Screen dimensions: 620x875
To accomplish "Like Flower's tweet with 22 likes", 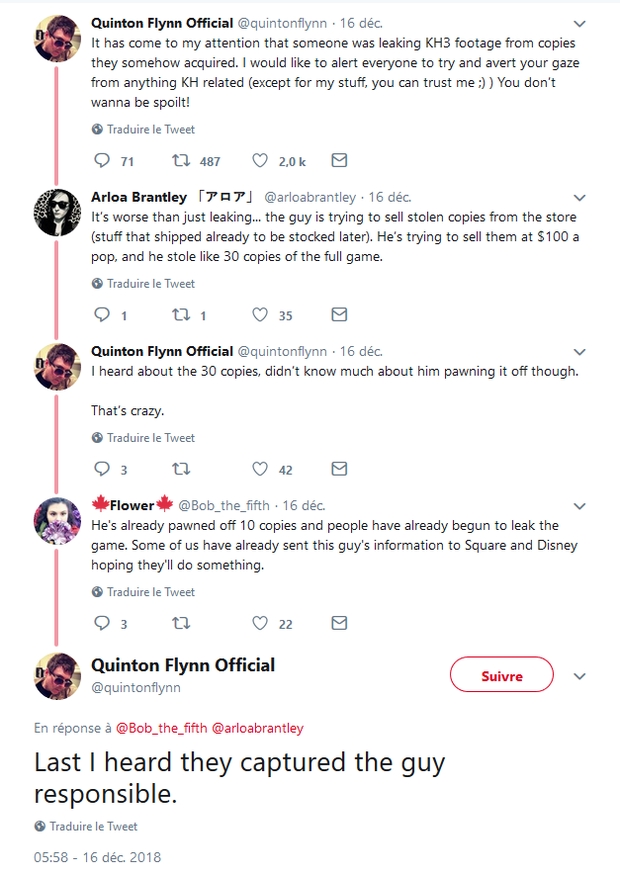I will [260, 623].
